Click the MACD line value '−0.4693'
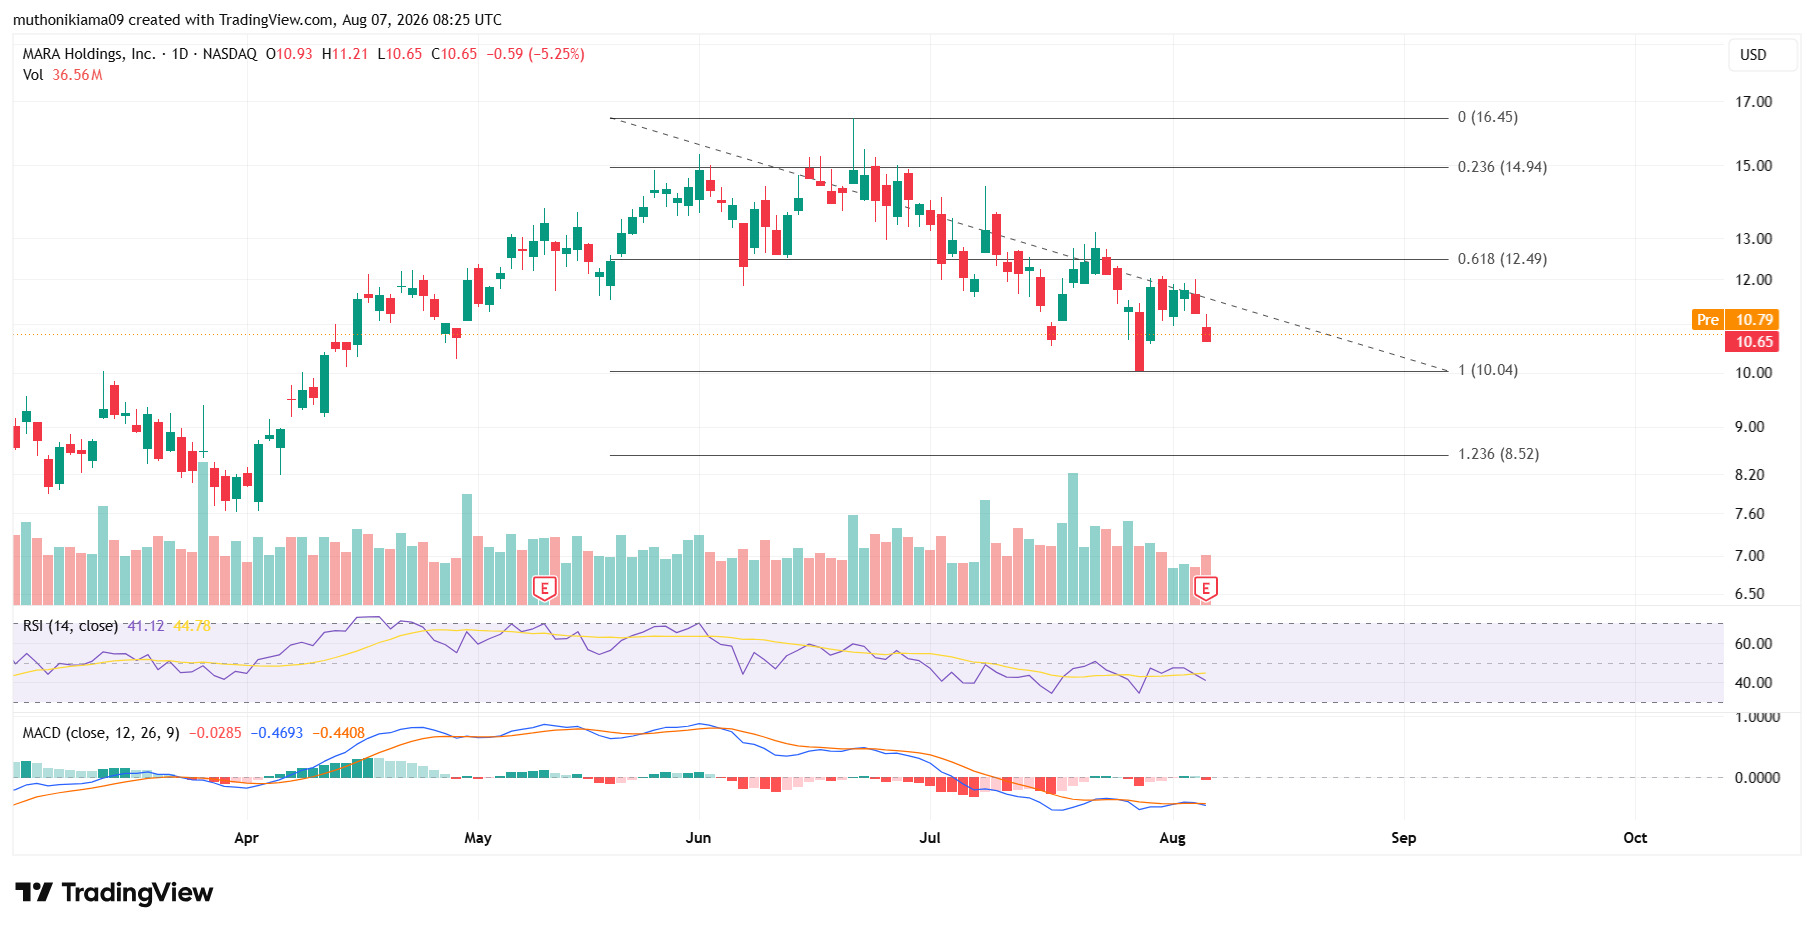This screenshot has width=1814, height=930. [276, 733]
